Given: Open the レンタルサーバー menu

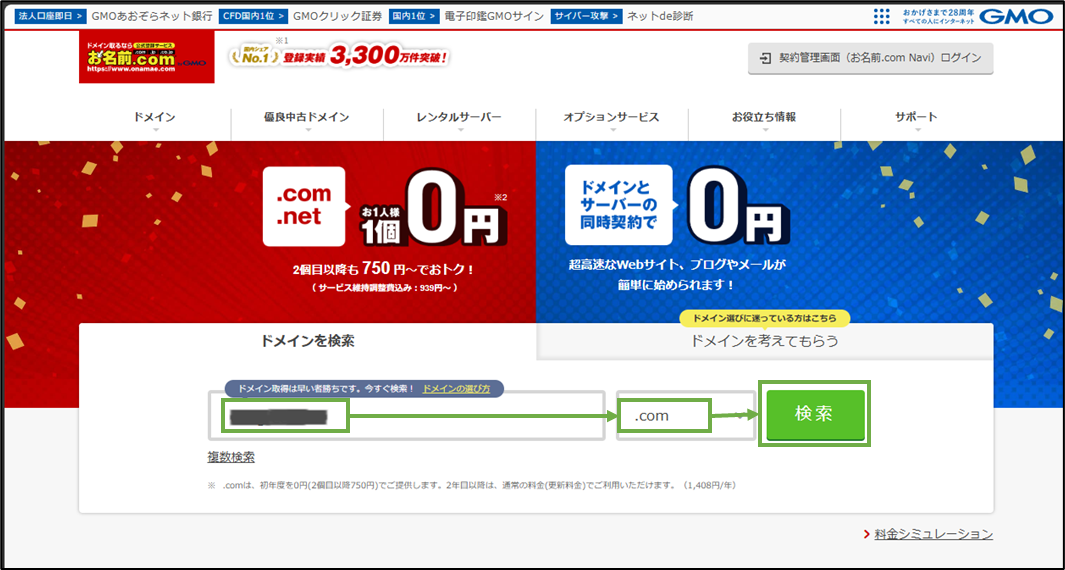Looking at the screenshot, I should coord(459,117).
